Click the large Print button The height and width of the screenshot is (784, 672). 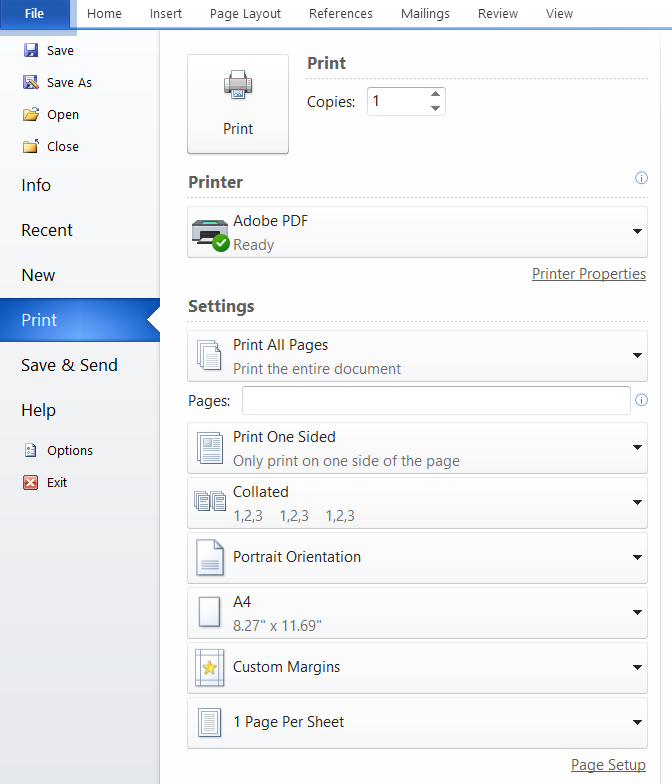pos(238,104)
